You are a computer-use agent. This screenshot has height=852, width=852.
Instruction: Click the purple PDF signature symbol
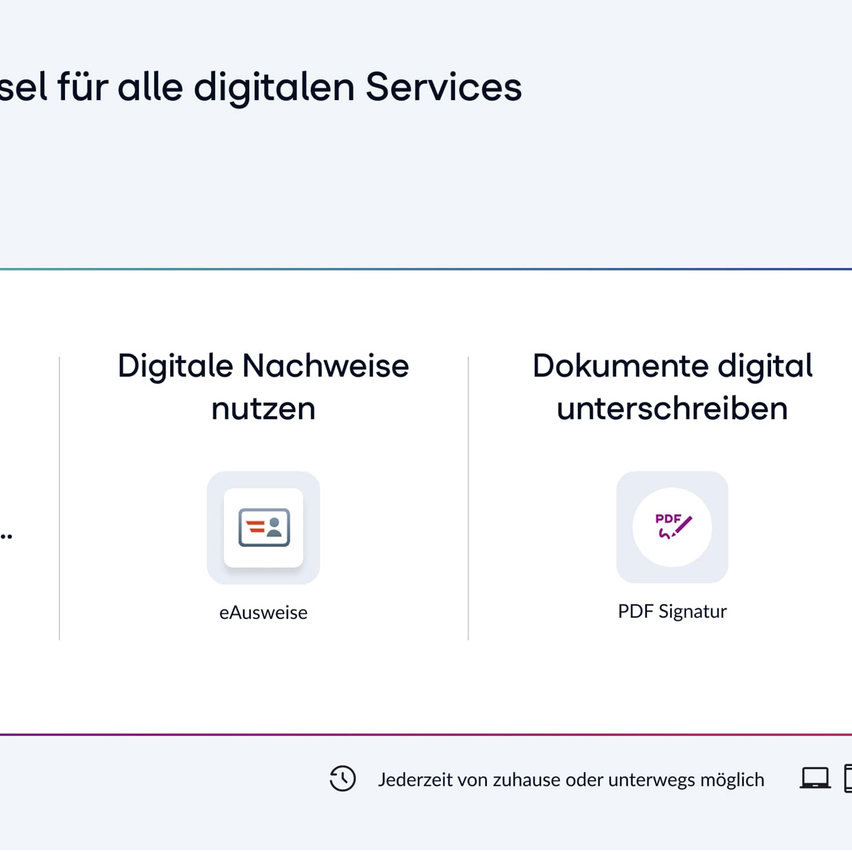coord(672,525)
